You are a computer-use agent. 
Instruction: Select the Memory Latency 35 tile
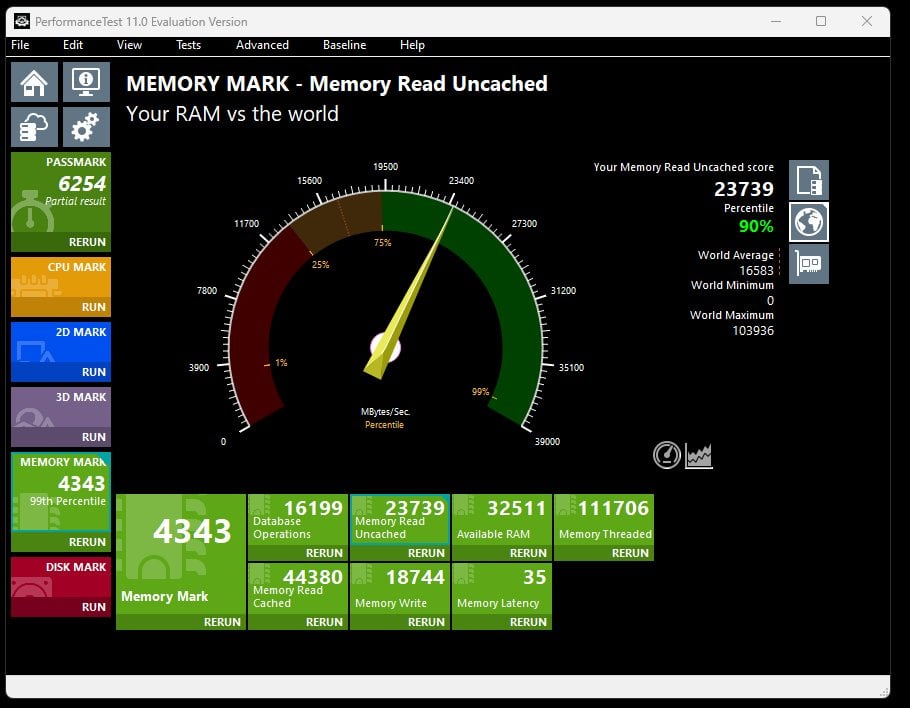(x=502, y=588)
